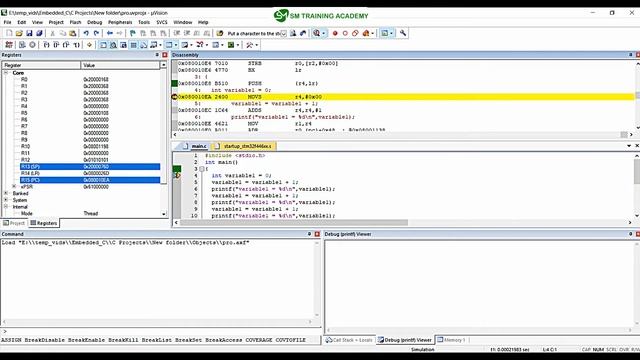Expand the Banked register group

click(x=6, y=193)
